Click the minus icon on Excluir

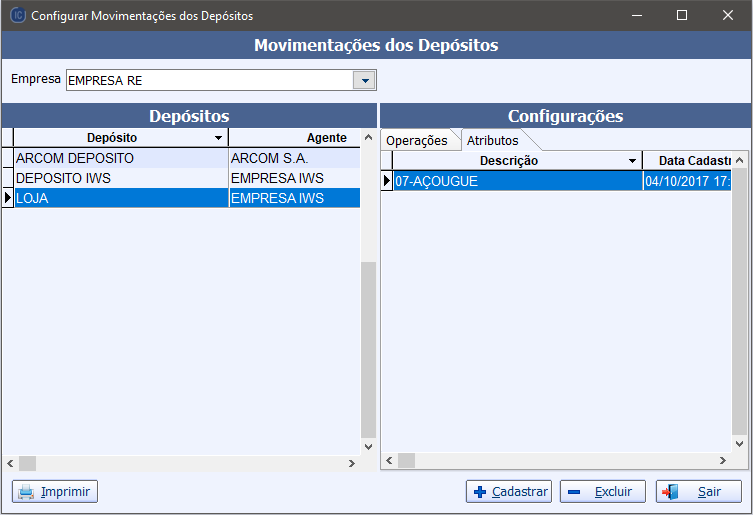(574, 492)
